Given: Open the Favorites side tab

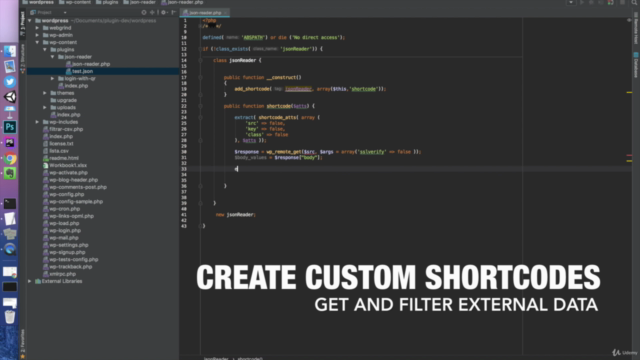Looking at the screenshot, I should point(22,344).
